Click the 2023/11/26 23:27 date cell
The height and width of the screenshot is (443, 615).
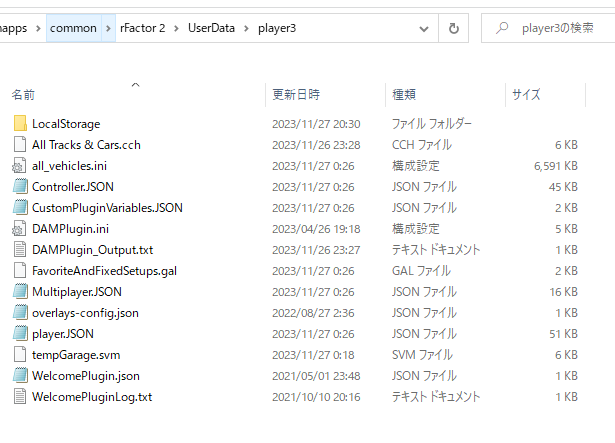tap(316, 250)
